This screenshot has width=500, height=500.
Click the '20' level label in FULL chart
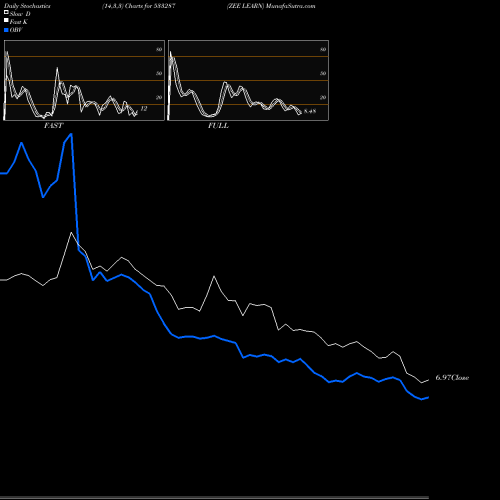323,97
